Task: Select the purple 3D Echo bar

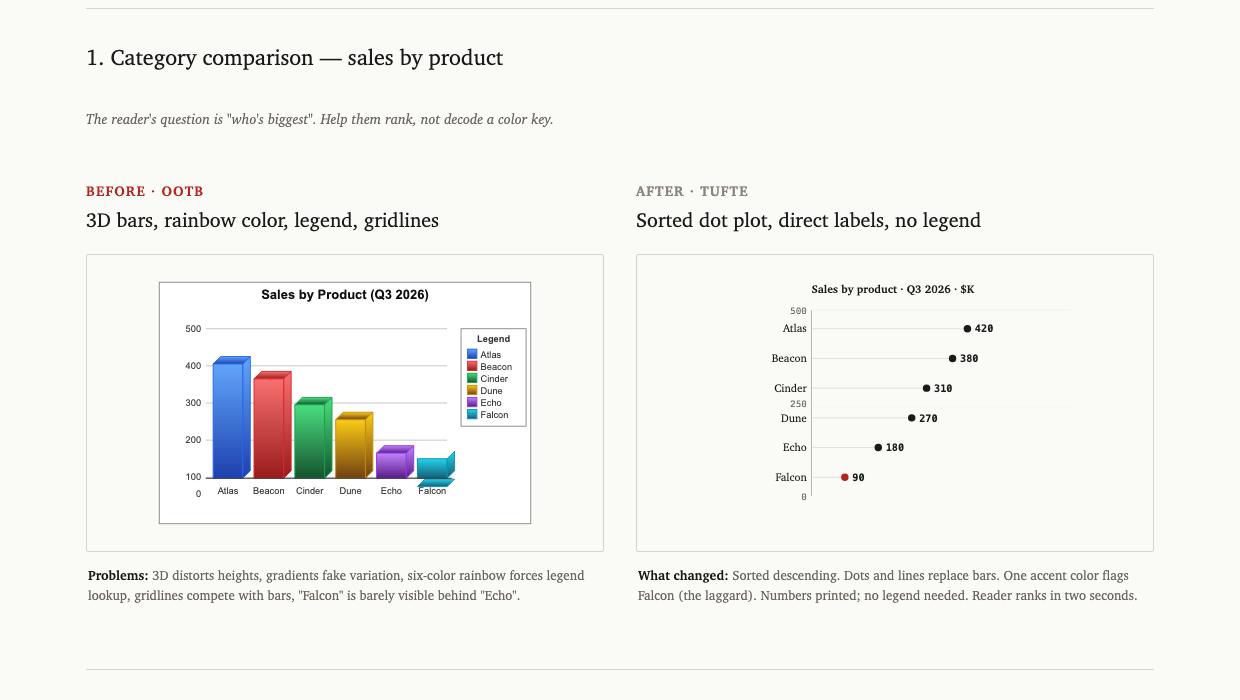Action: click(x=395, y=462)
